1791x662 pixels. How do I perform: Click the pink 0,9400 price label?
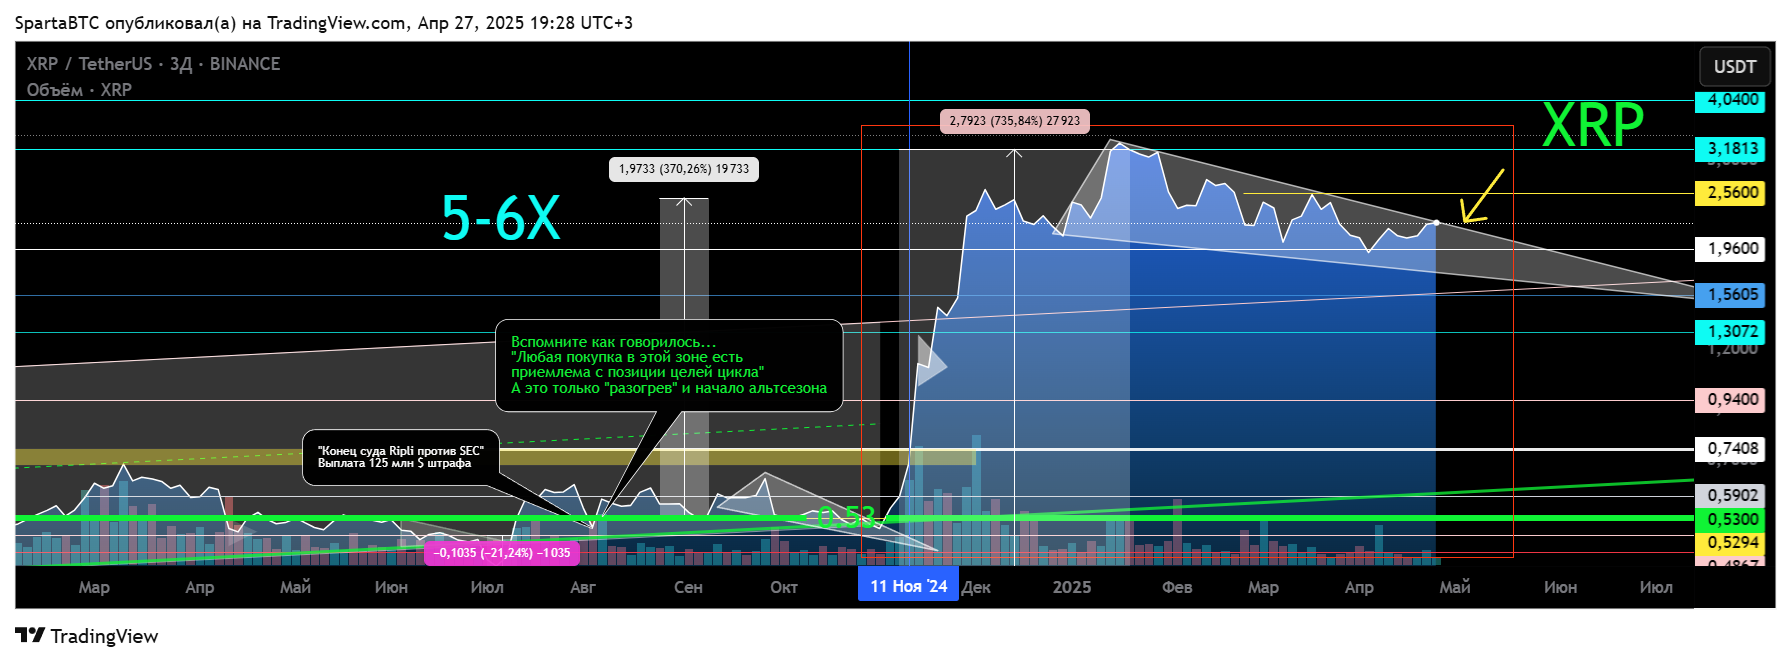click(x=1732, y=400)
